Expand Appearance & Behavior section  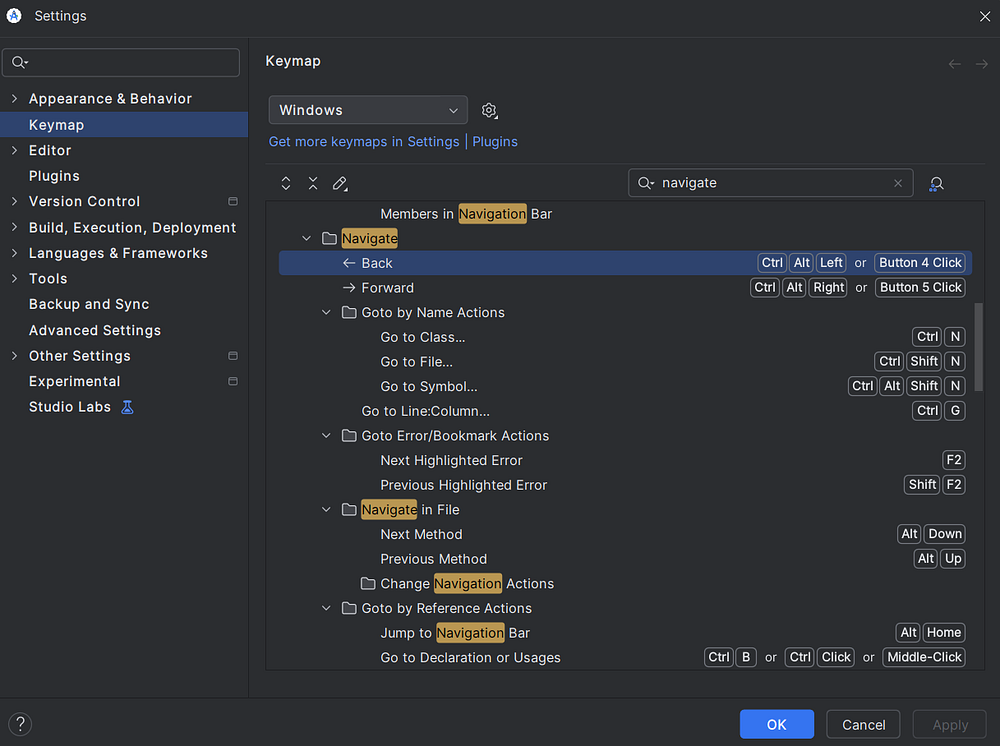pos(15,99)
